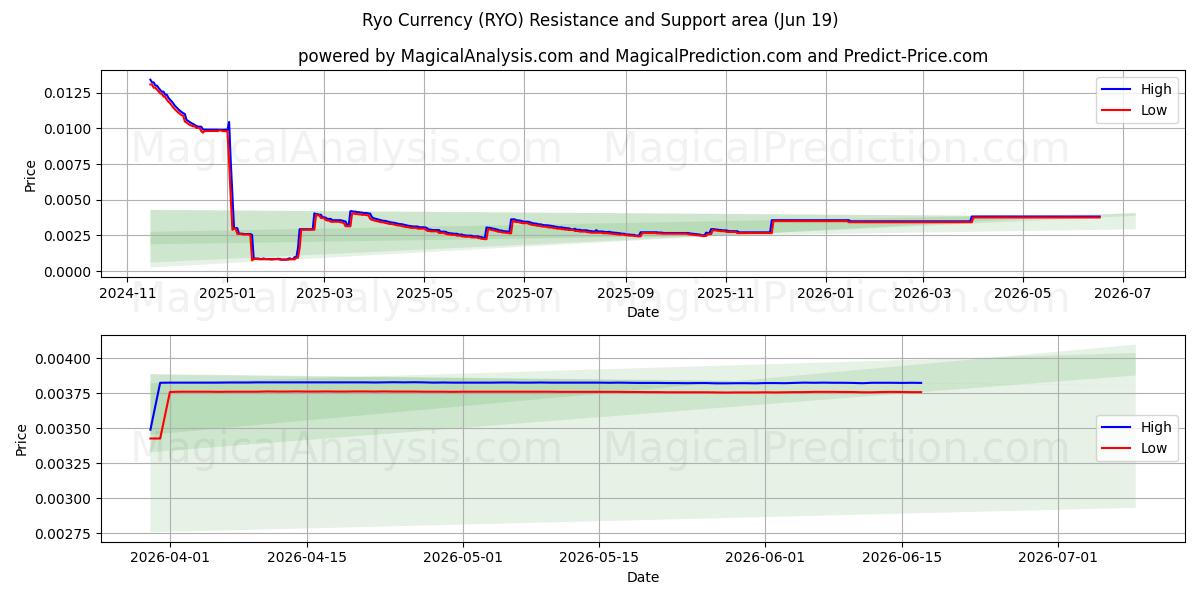Click the '0.00375' y-axis label in bottom chart

66,394
